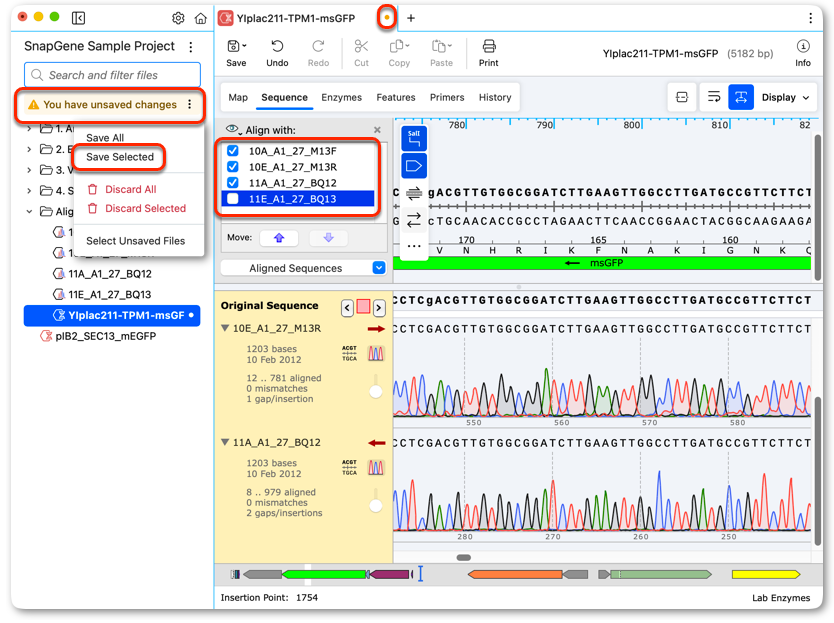Uncheck 10E_A1_27_M13R alignment

(x=232, y=167)
